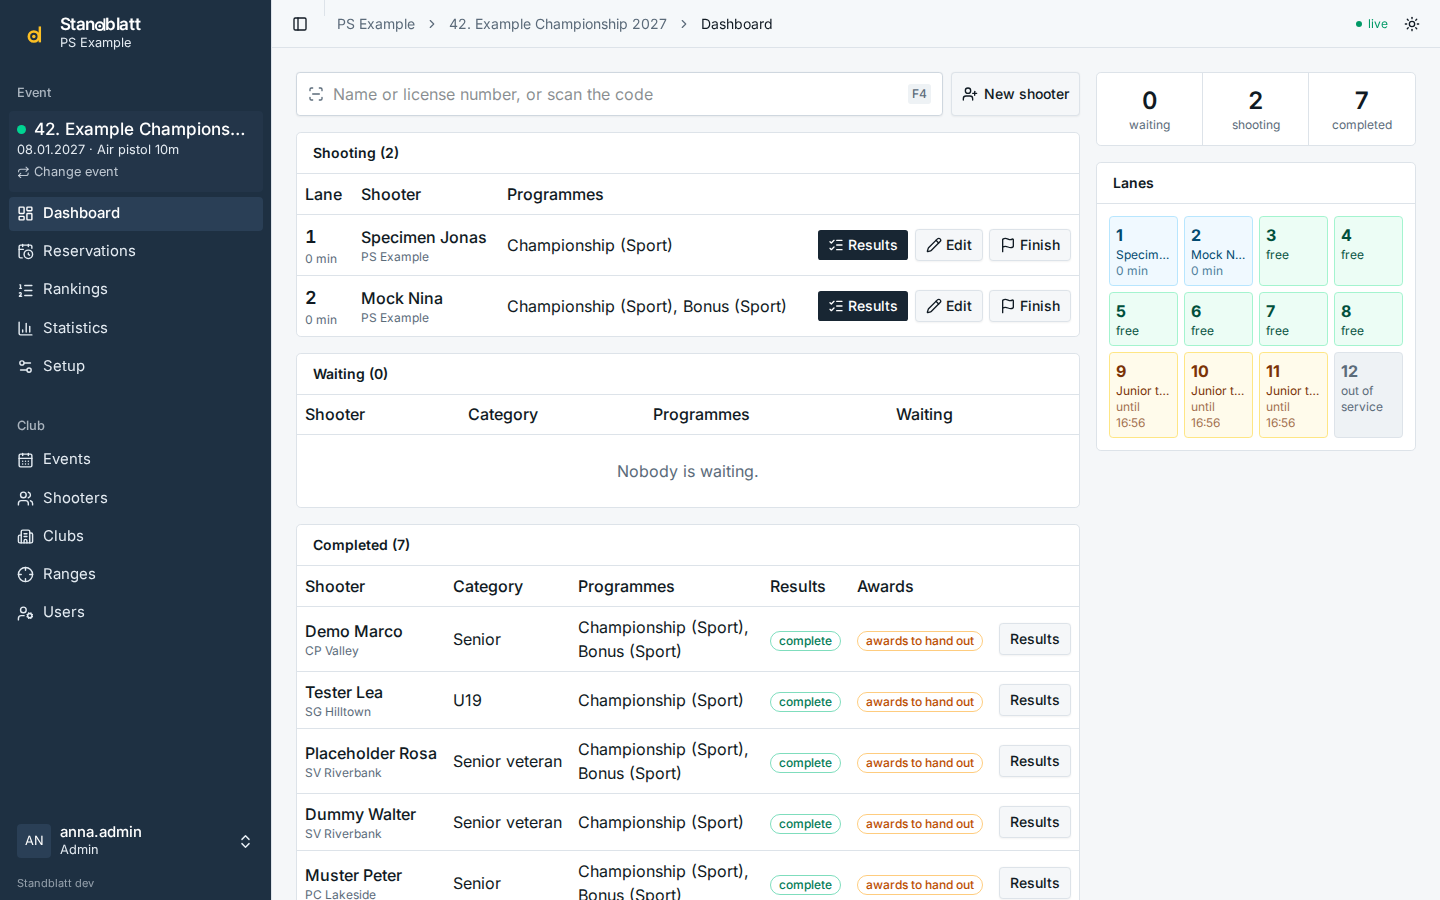
Task: Click 42. Example Championship 2027 breadcrumb
Action: coord(558,24)
